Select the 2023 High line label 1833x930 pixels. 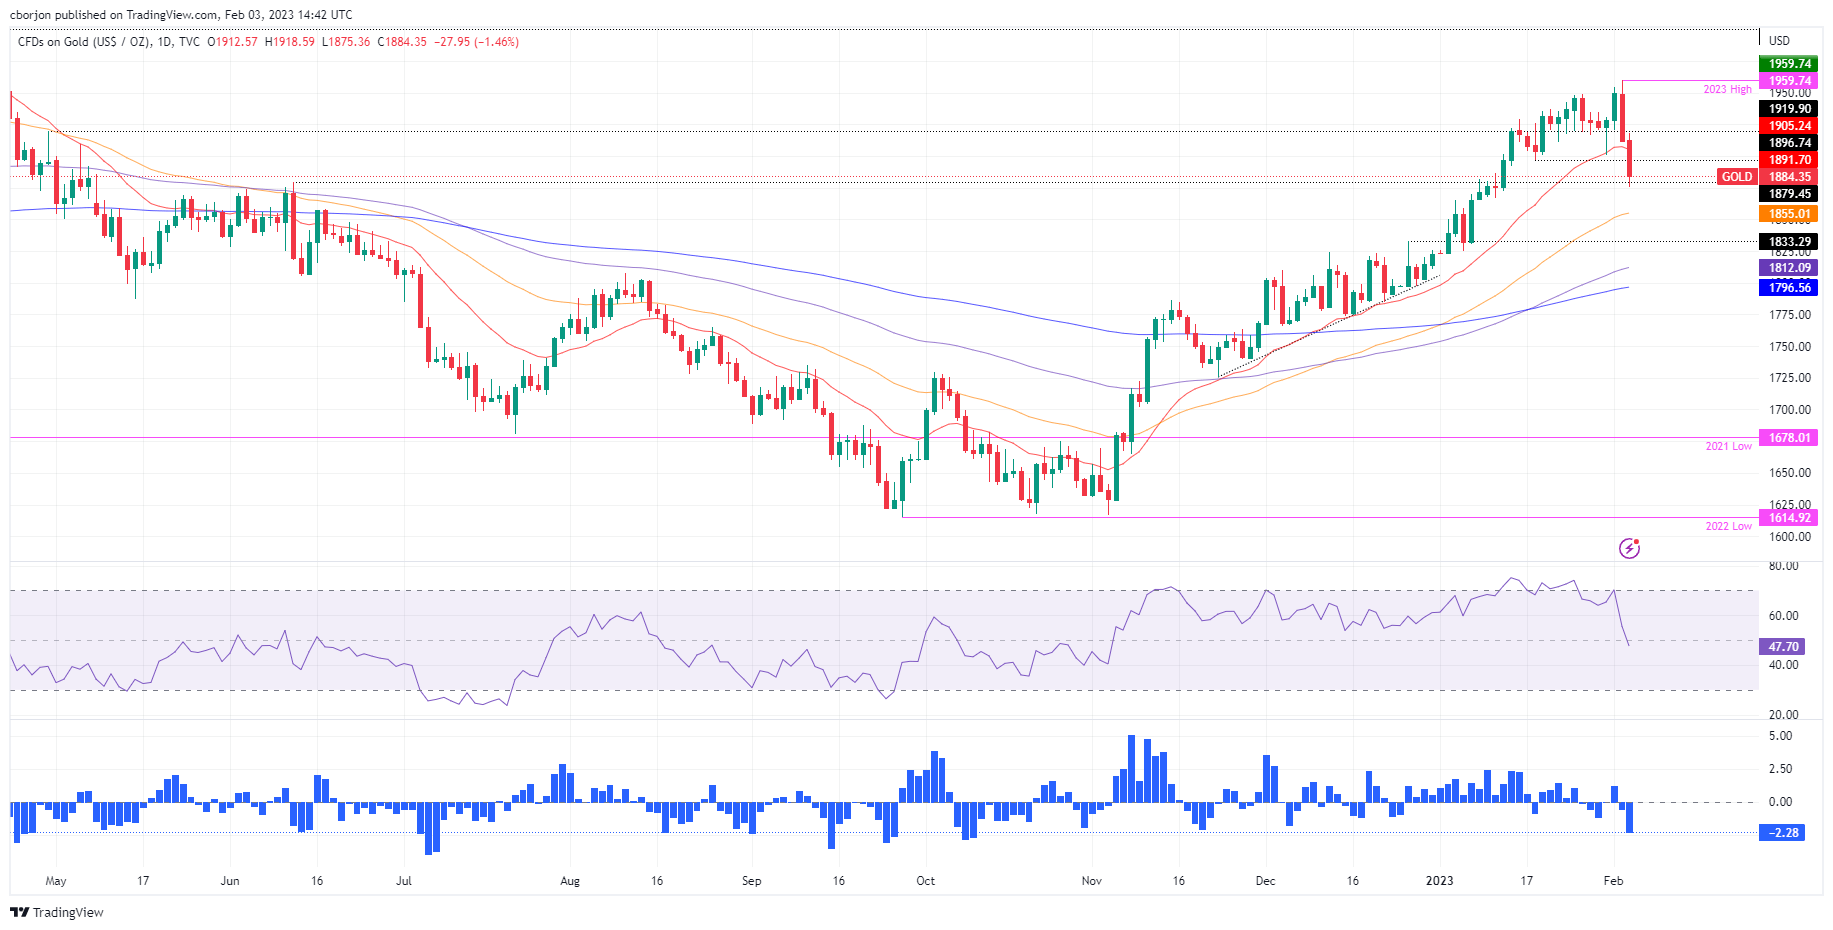[1727, 90]
